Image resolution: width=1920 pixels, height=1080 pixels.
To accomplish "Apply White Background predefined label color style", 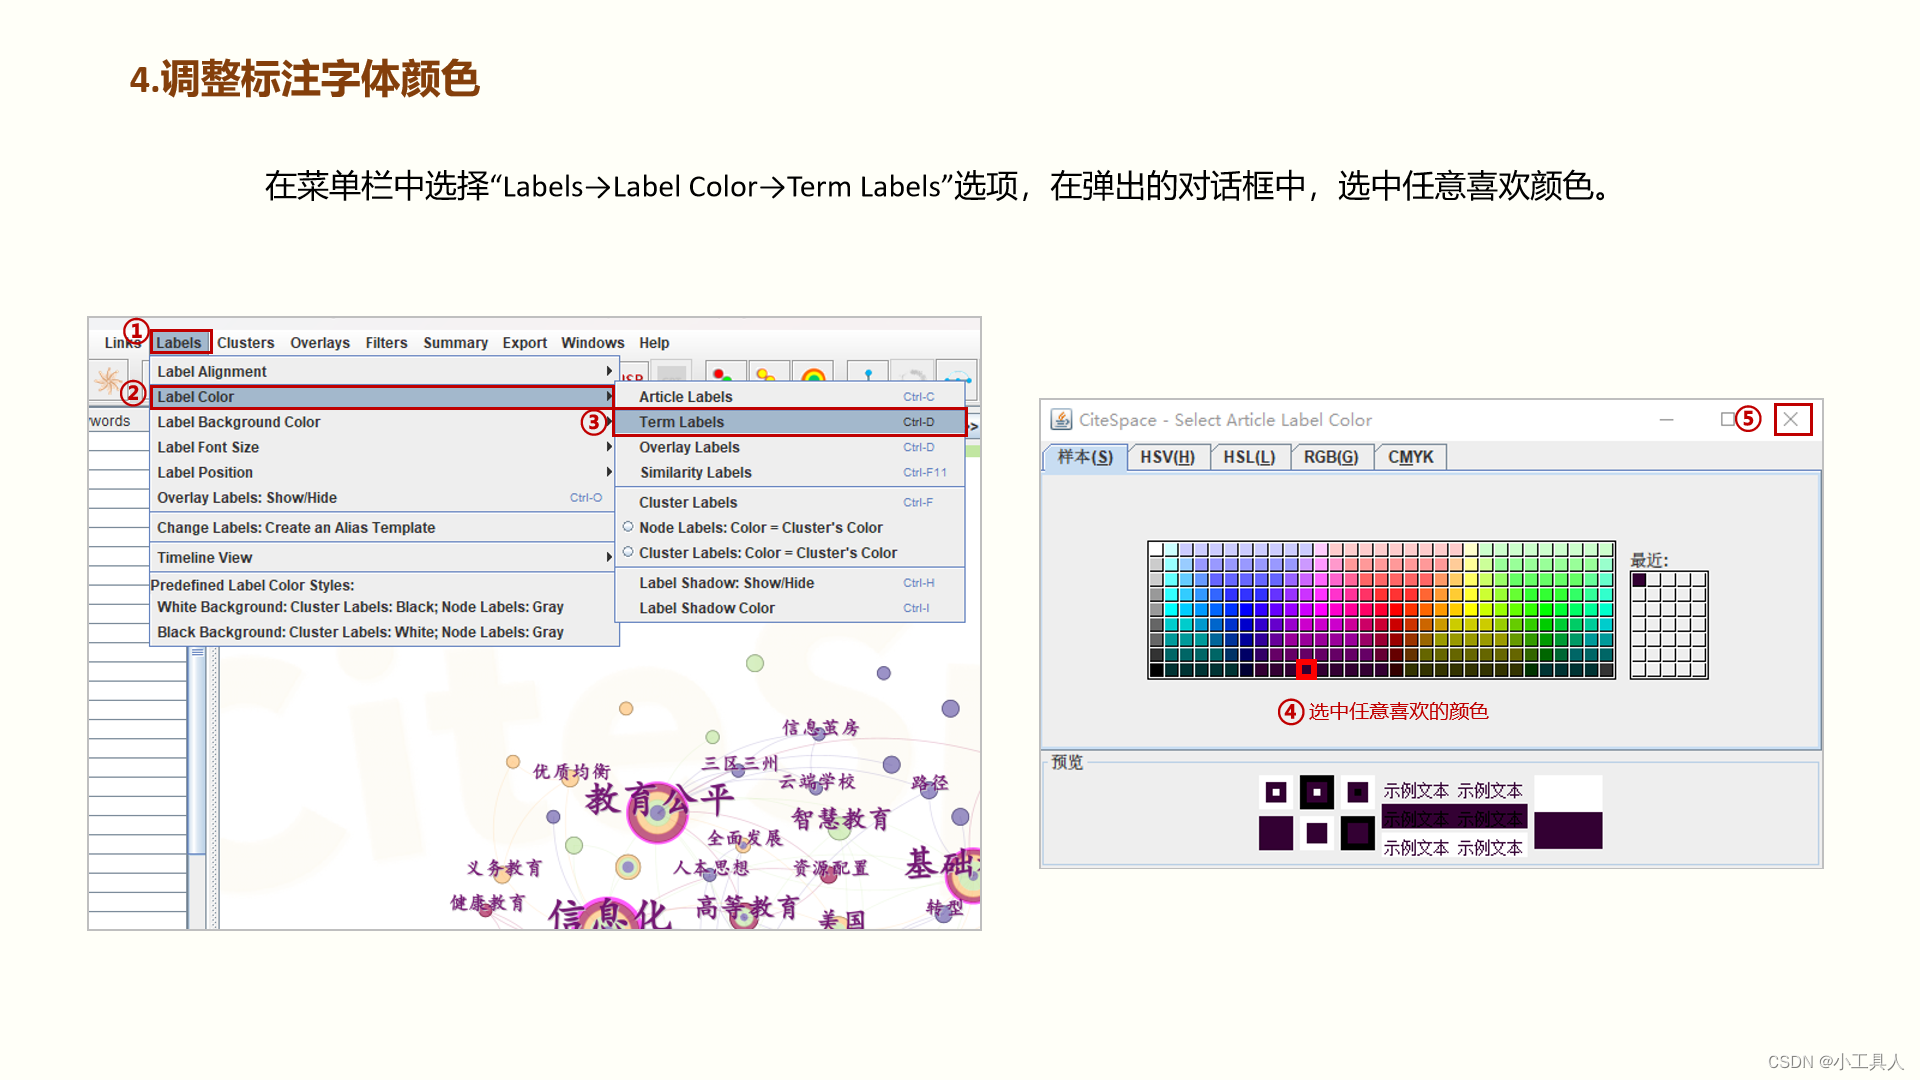I will (x=360, y=607).
